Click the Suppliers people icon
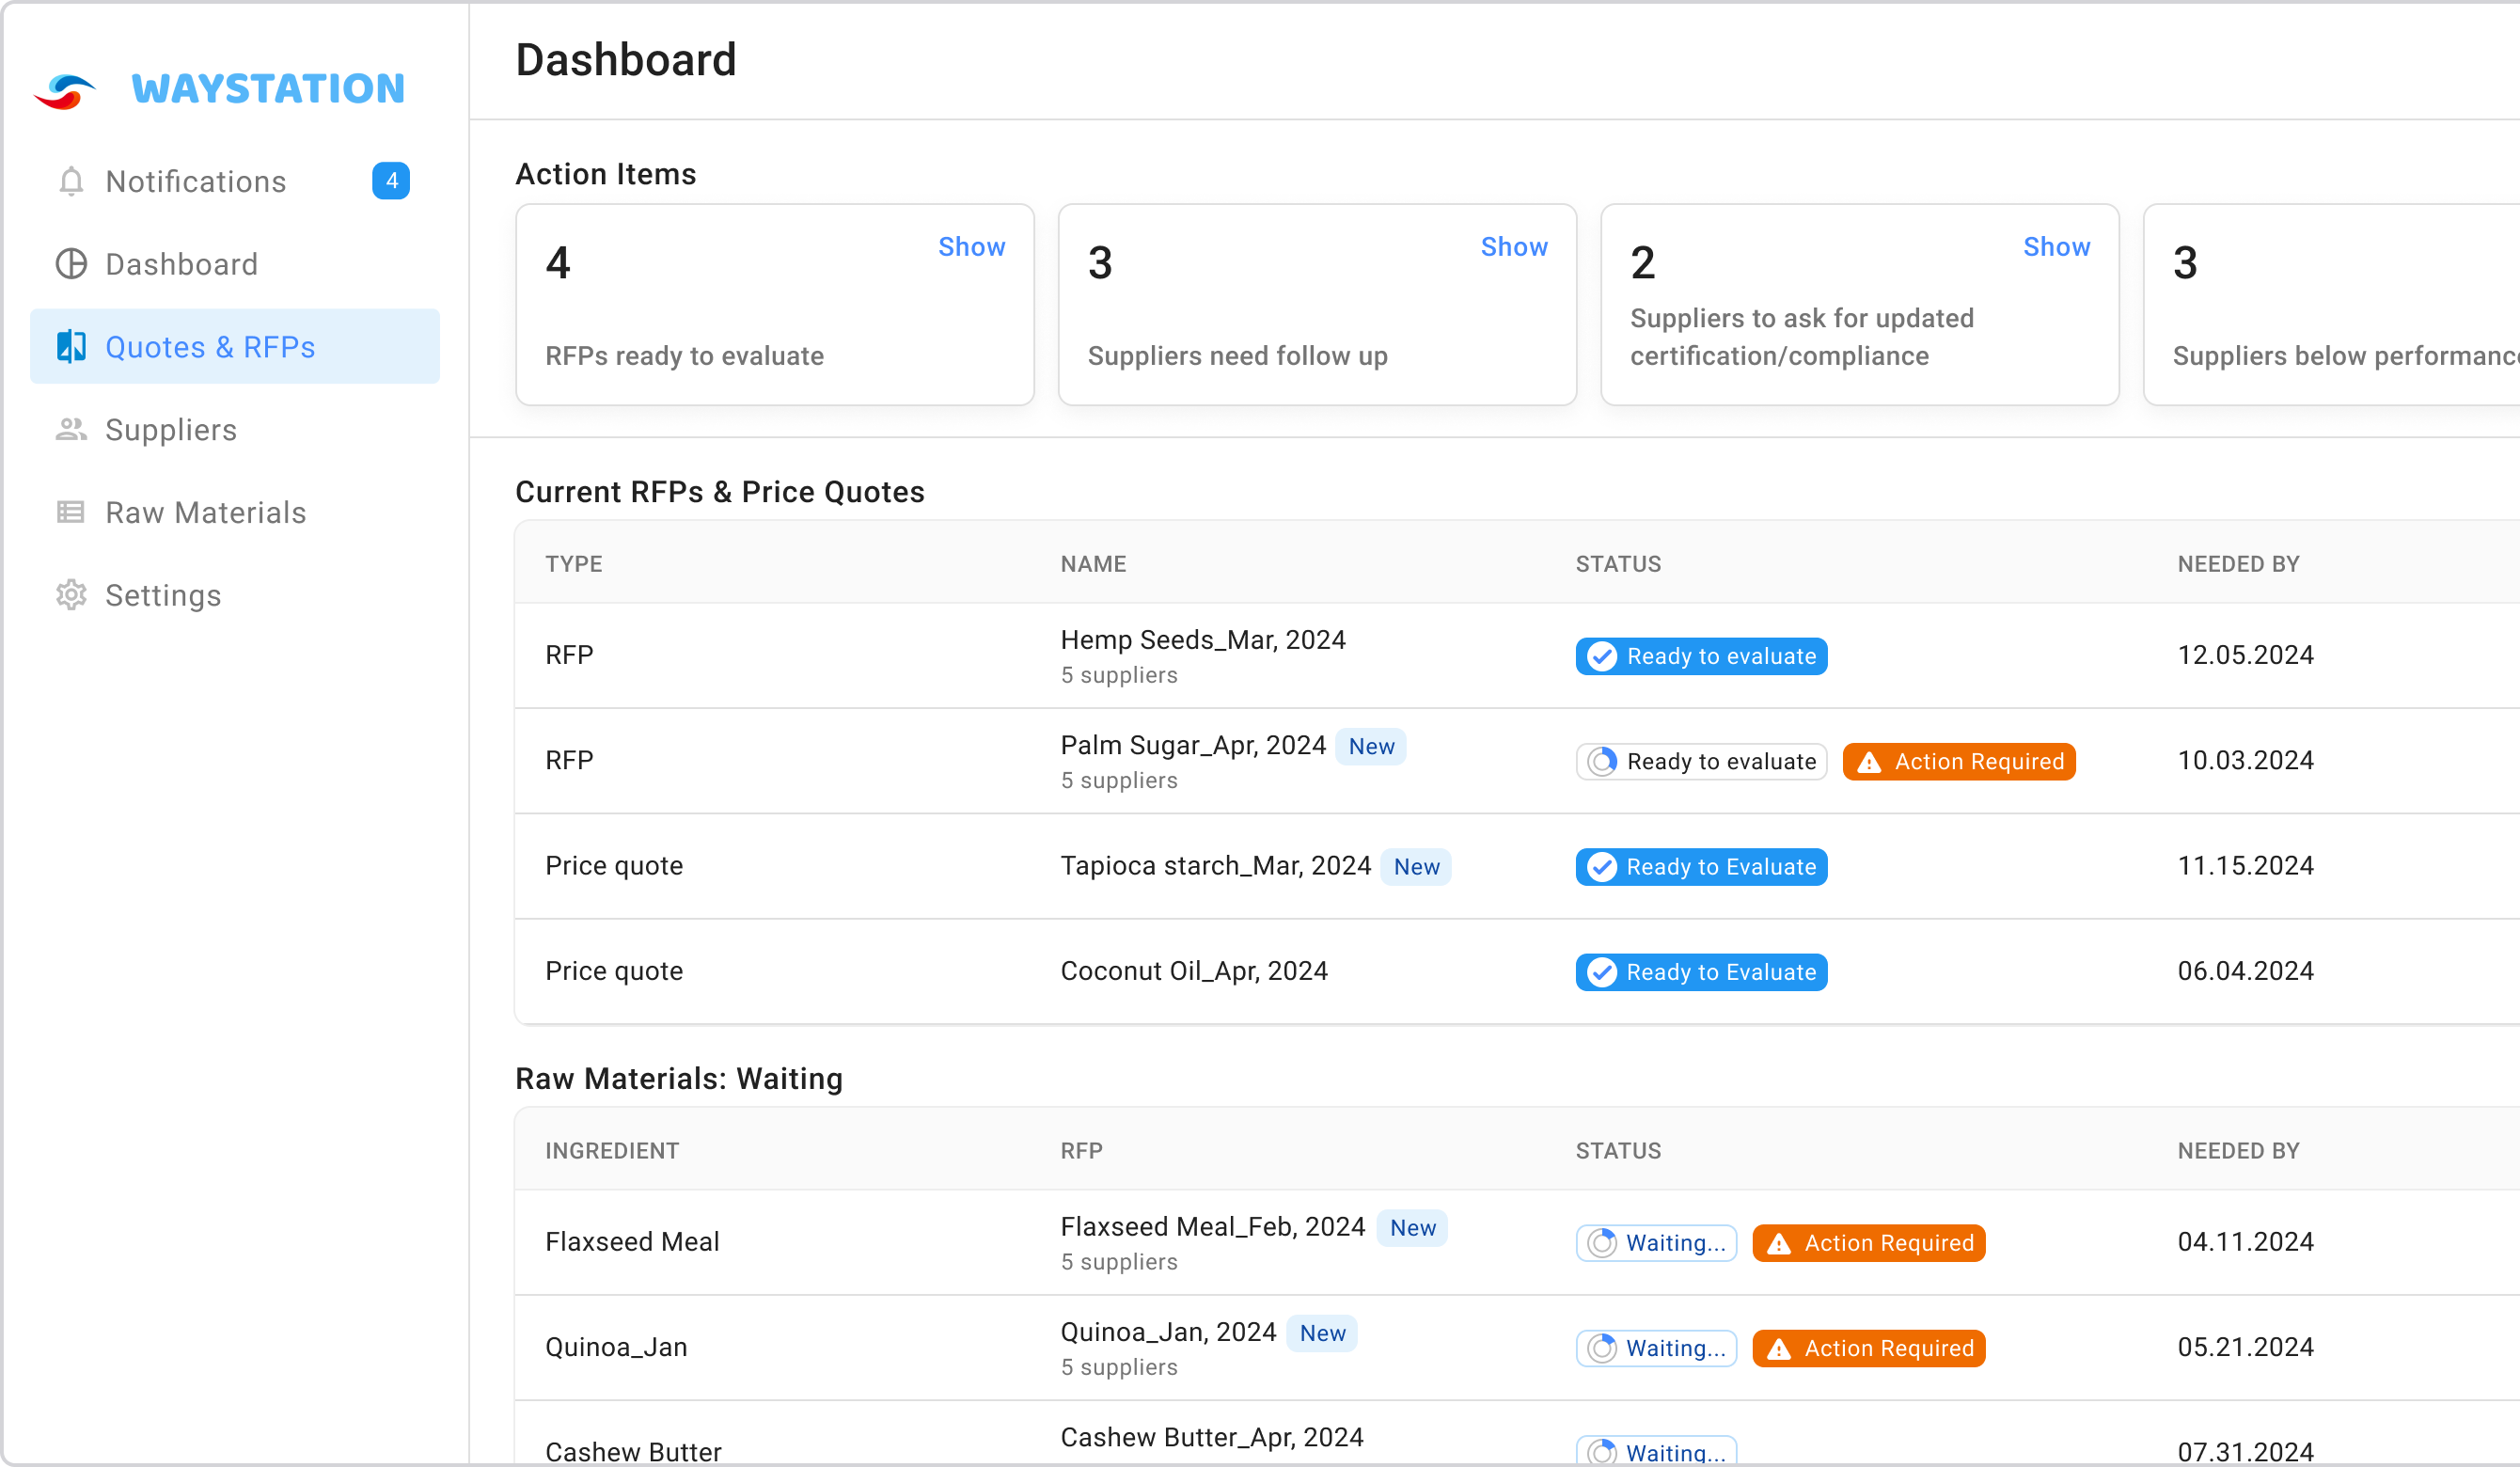The height and width of the screenshot is (1467, 2520). click(71, 429)
